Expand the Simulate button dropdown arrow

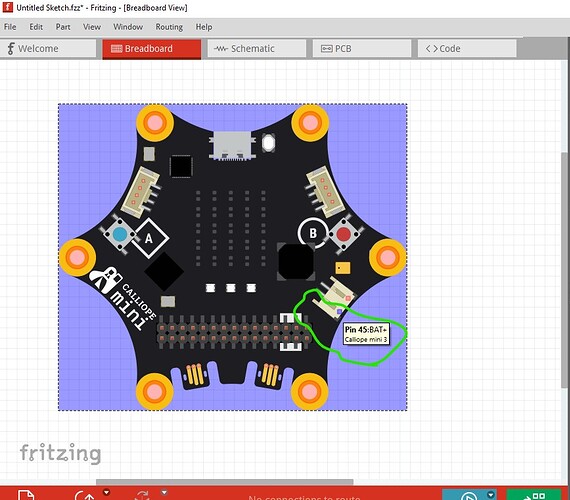[491, 494]
